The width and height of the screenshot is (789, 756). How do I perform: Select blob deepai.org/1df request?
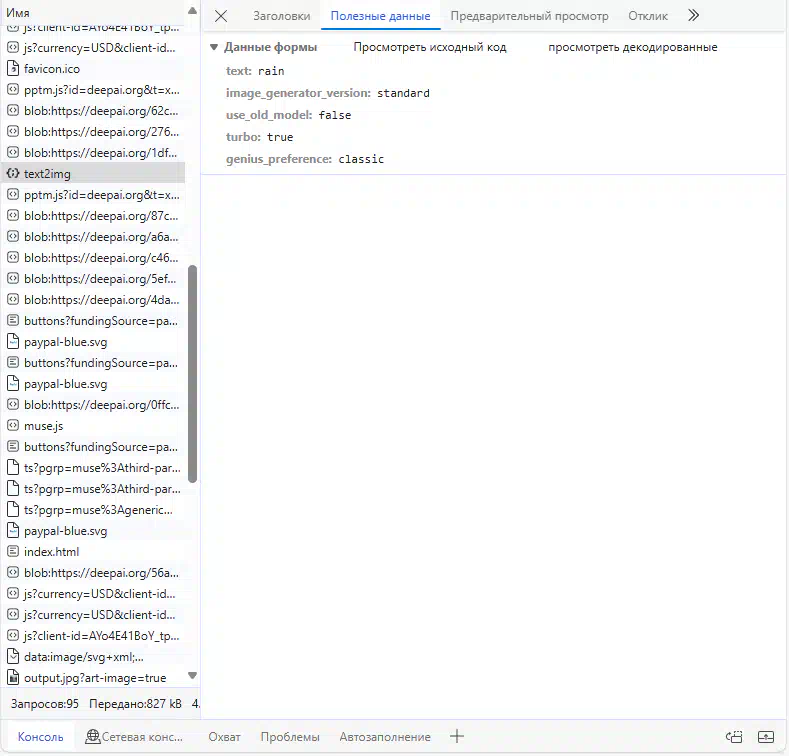tap(94, 153)
